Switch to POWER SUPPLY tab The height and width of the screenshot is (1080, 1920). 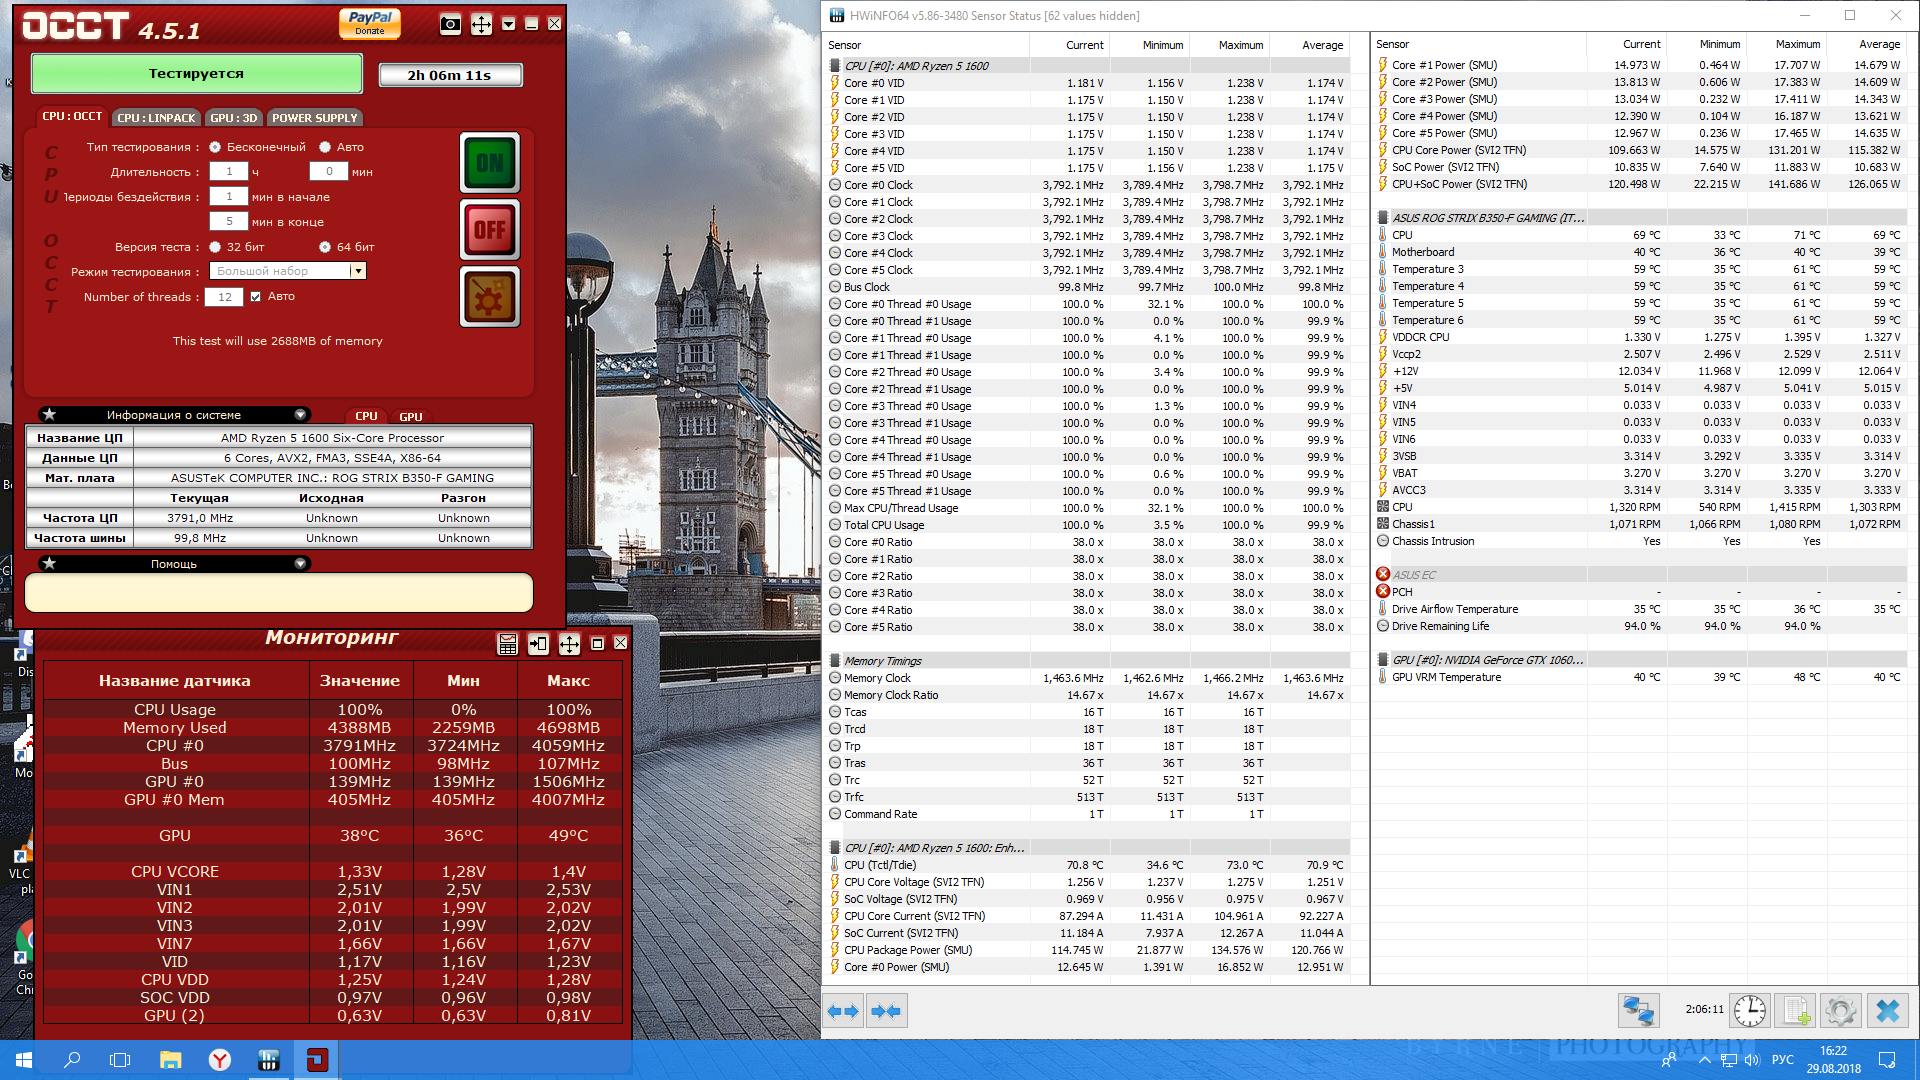(314, 118)
